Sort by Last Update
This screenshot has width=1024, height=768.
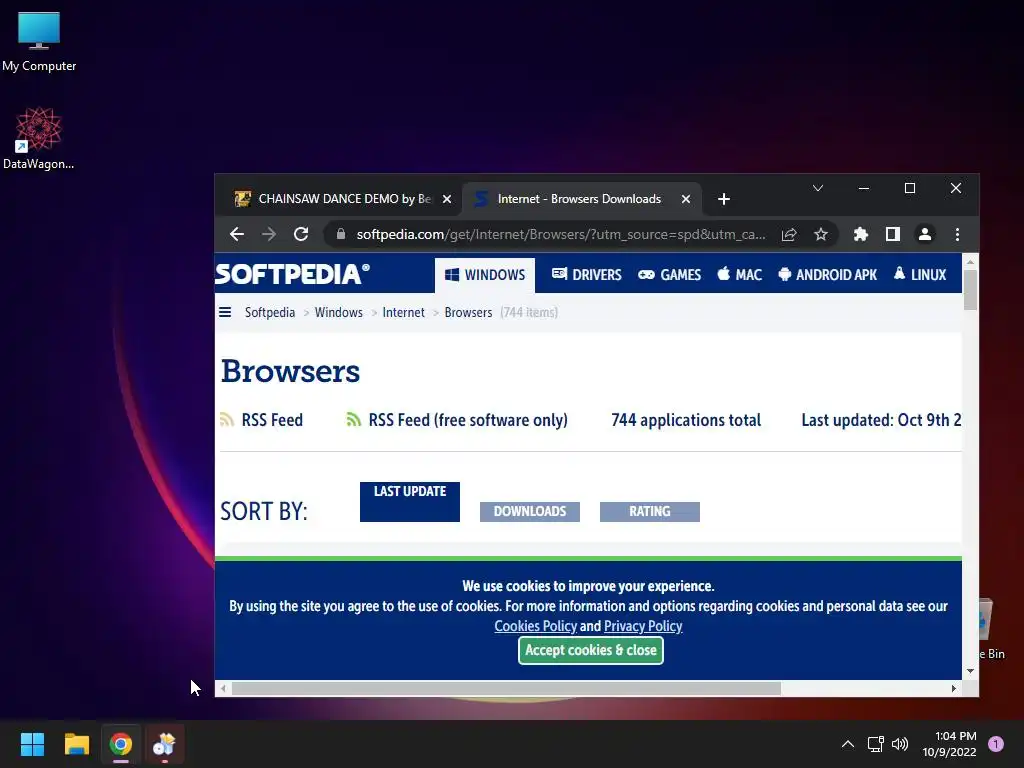tap(409, 502)
